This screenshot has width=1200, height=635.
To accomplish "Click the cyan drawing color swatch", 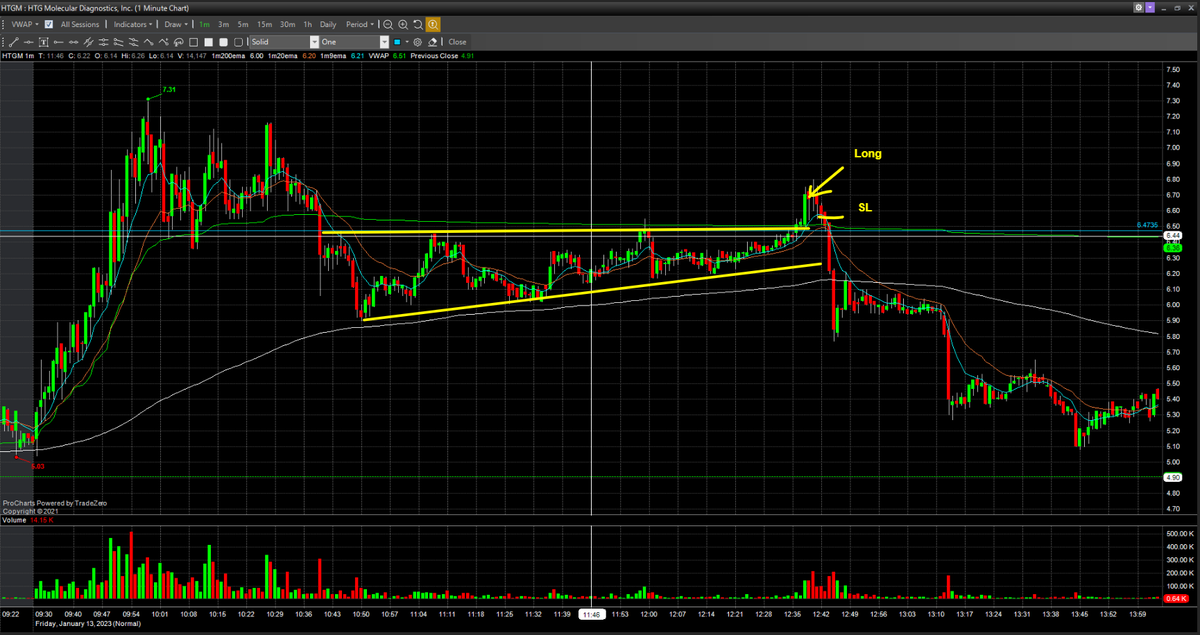I will (397, 42).
